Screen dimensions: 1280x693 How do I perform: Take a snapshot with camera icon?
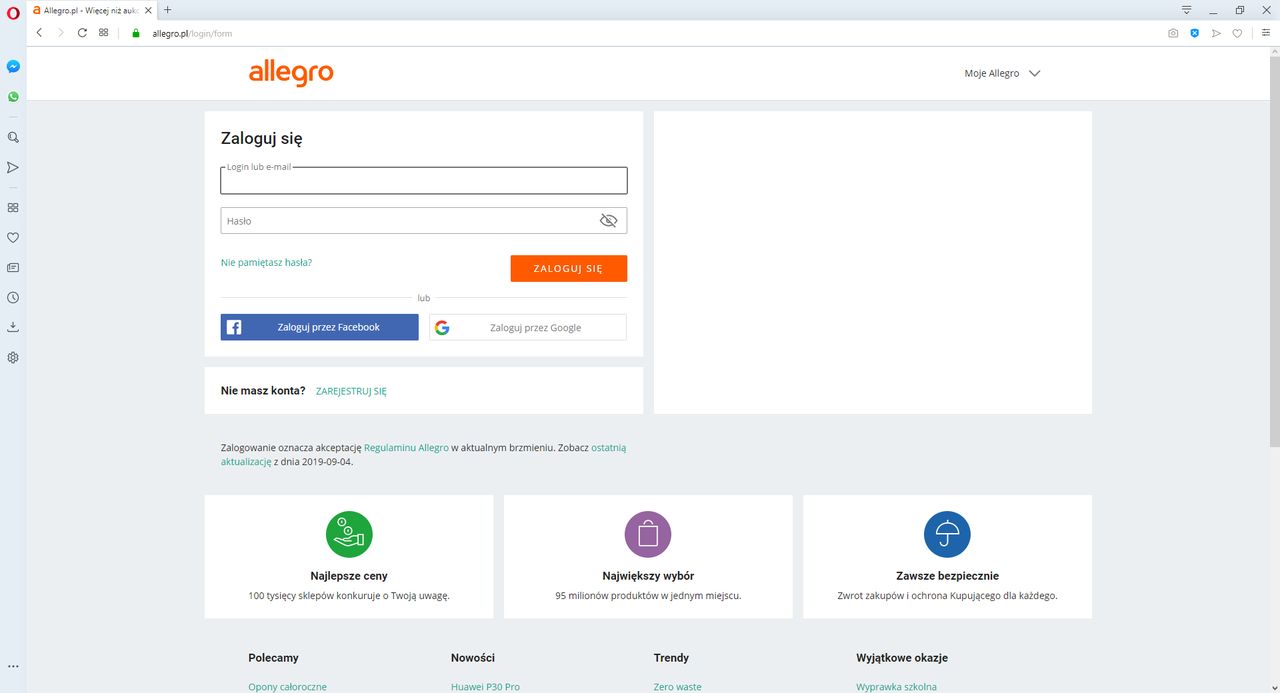(1173, 33)
